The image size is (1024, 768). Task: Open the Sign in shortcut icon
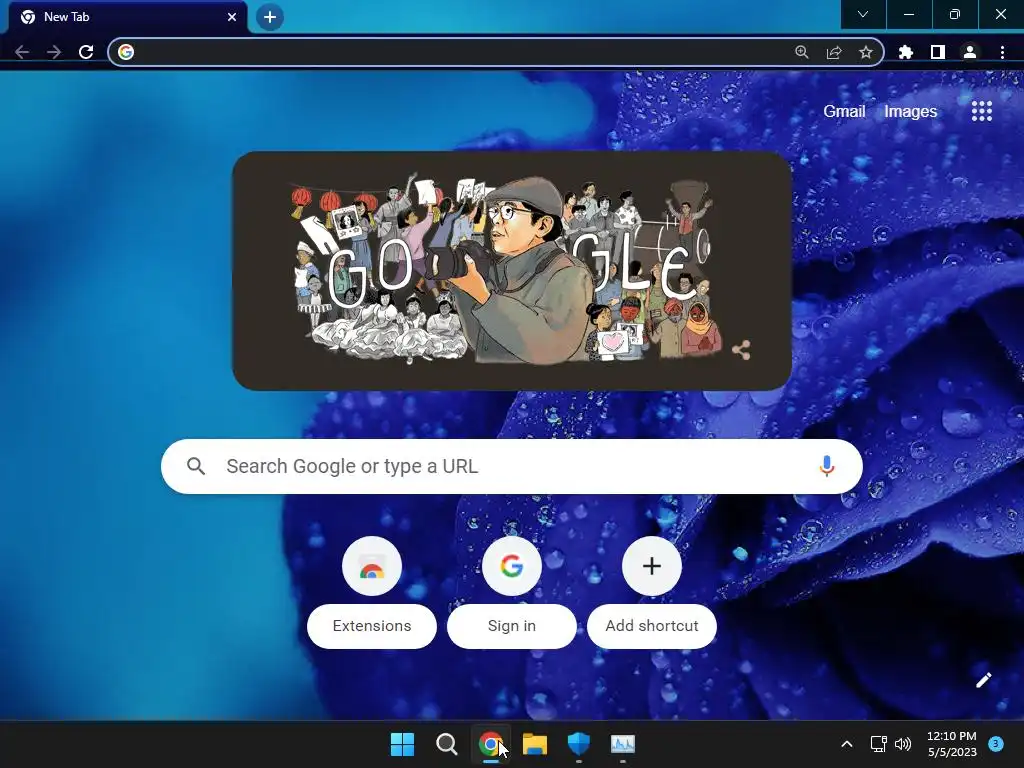pyautogui.click(x=512, y=566)
